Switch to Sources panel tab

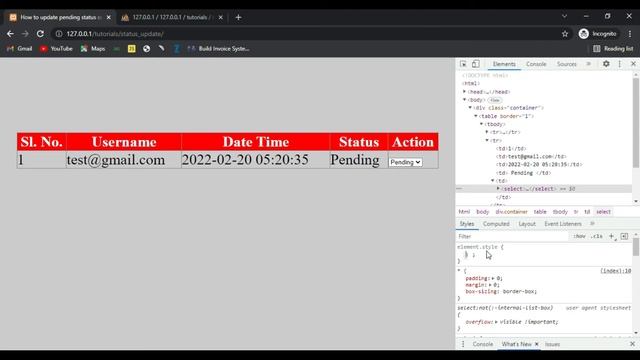[x=567, y=64]
